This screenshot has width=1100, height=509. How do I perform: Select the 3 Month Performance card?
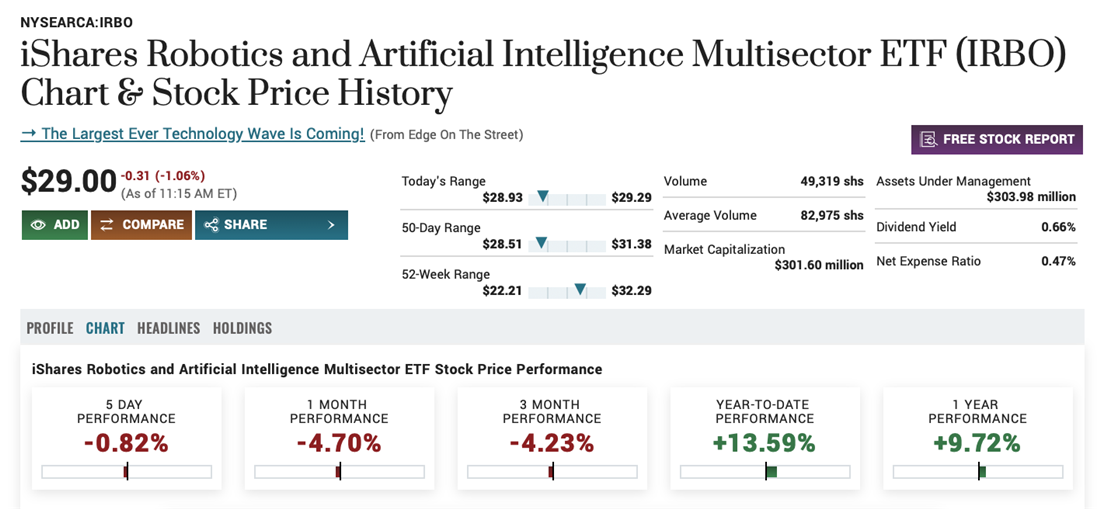[552, 438]
